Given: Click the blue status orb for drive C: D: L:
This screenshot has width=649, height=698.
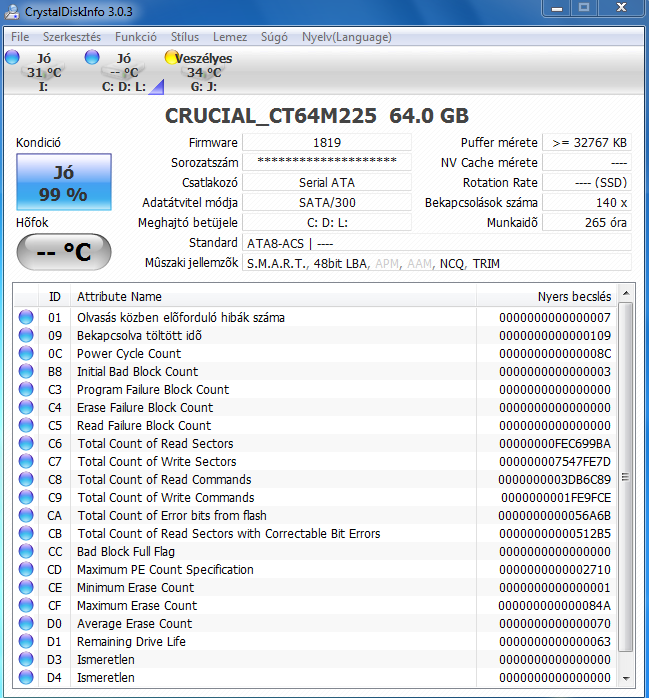Looking at the screenshot, I should coord(92,57).
